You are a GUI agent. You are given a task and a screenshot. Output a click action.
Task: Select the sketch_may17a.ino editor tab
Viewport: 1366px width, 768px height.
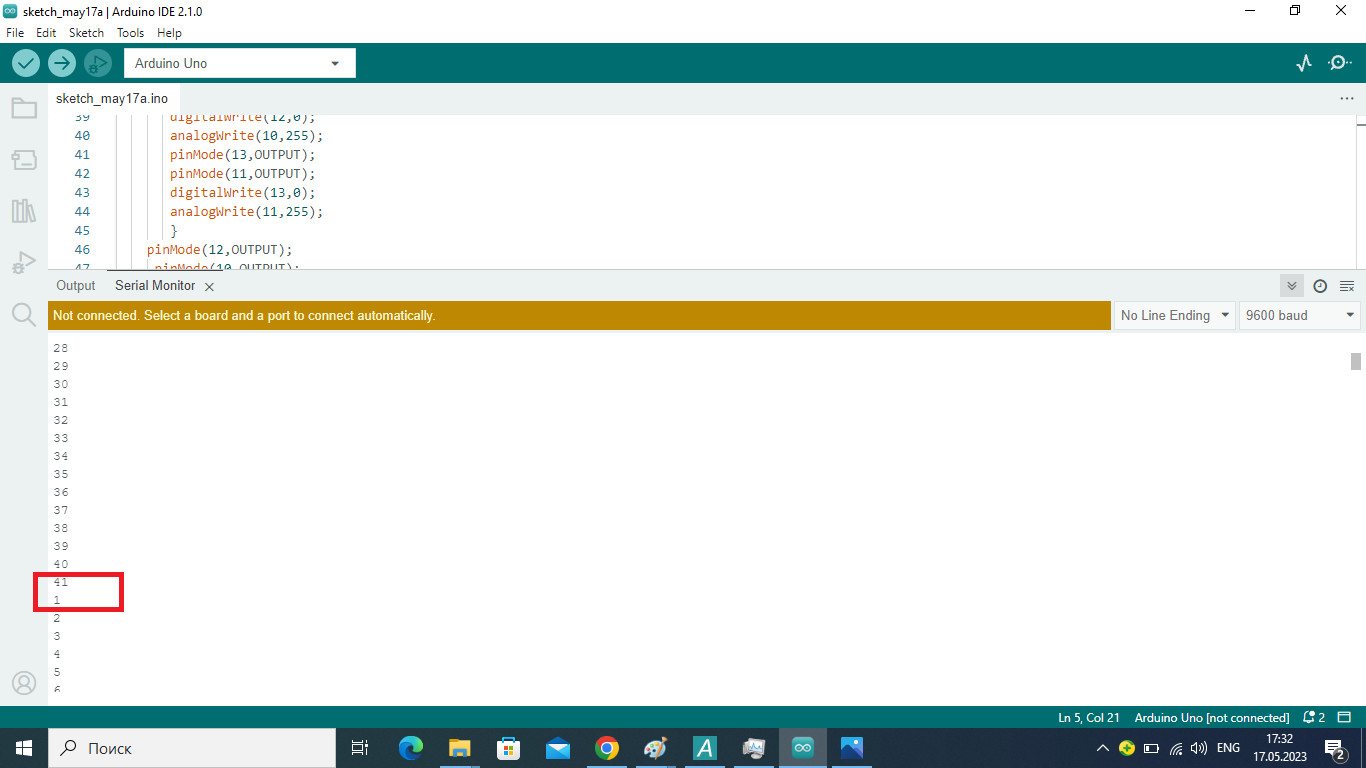tap(112, 99)
